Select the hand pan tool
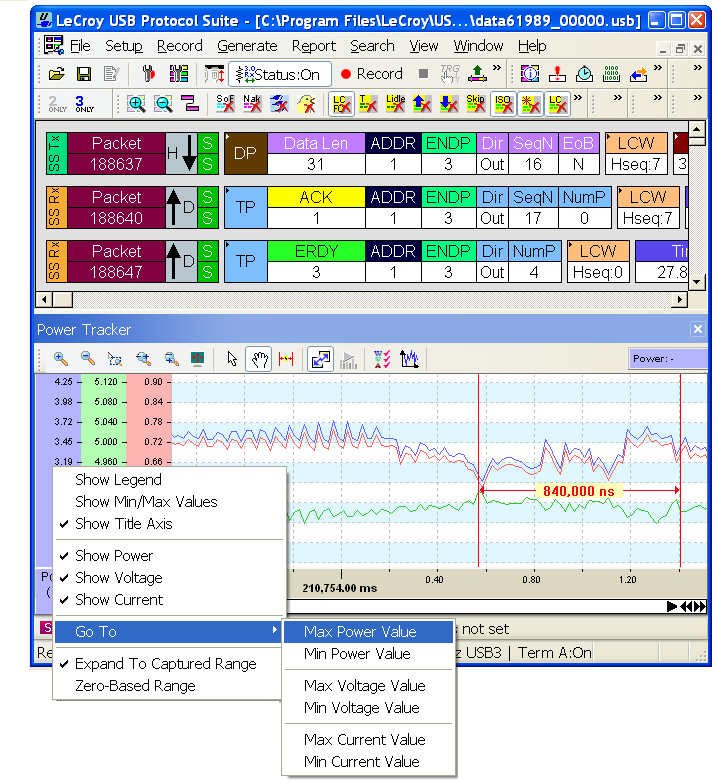718x781 pixels. (259, 359)
